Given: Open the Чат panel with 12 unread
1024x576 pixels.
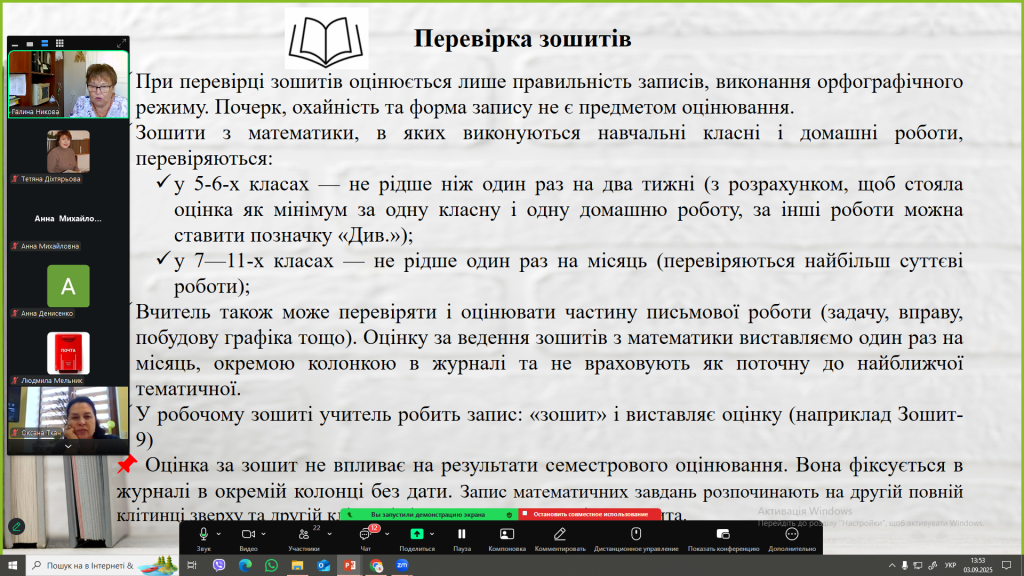Looking at the screenshot, I should click(366, 538).
